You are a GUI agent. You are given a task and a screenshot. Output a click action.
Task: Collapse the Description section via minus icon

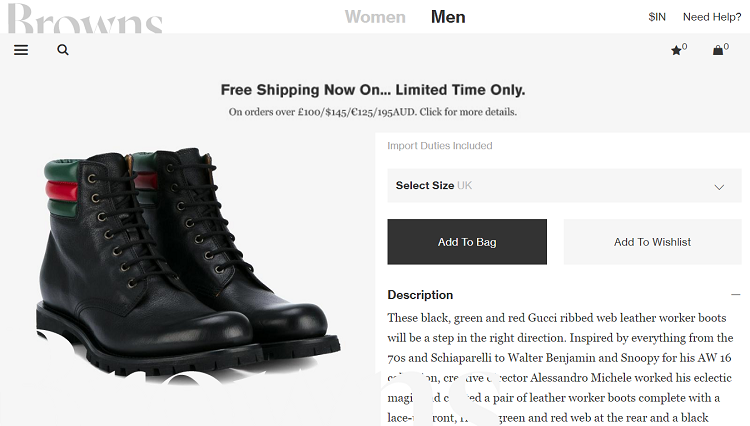(x=735, y=295)
